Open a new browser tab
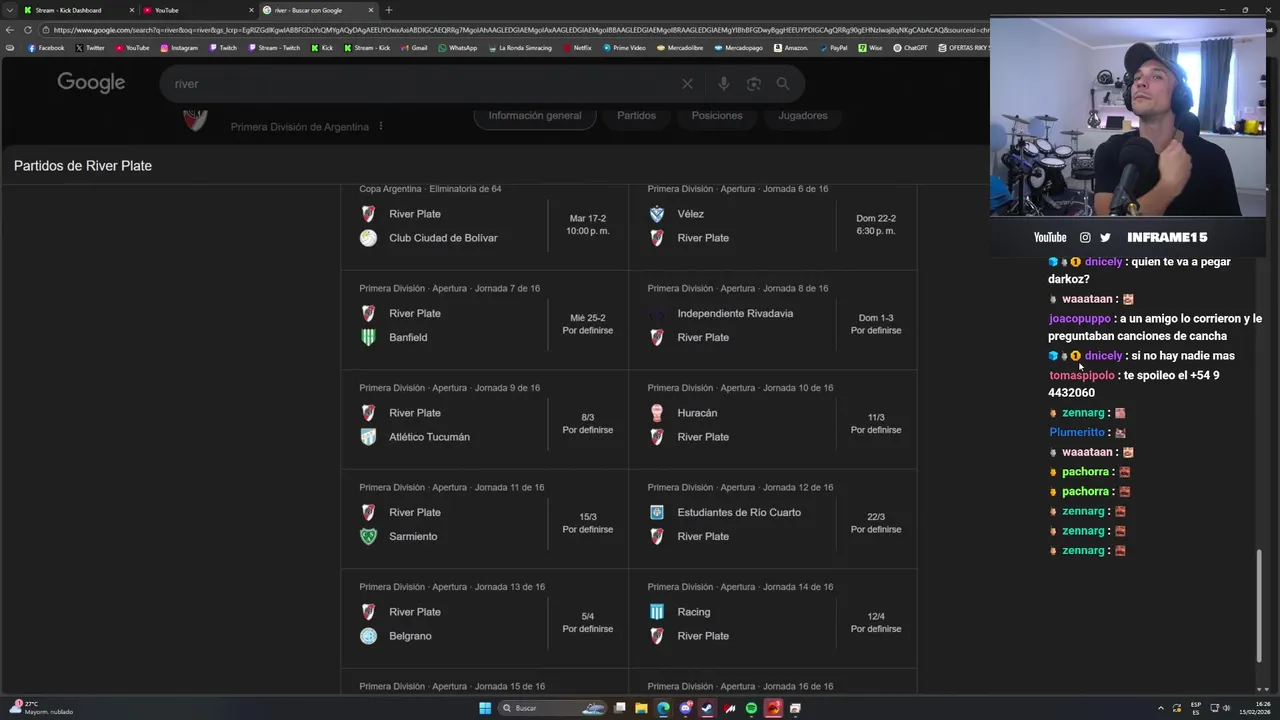 pyautogui.click(x=388, y=10)
